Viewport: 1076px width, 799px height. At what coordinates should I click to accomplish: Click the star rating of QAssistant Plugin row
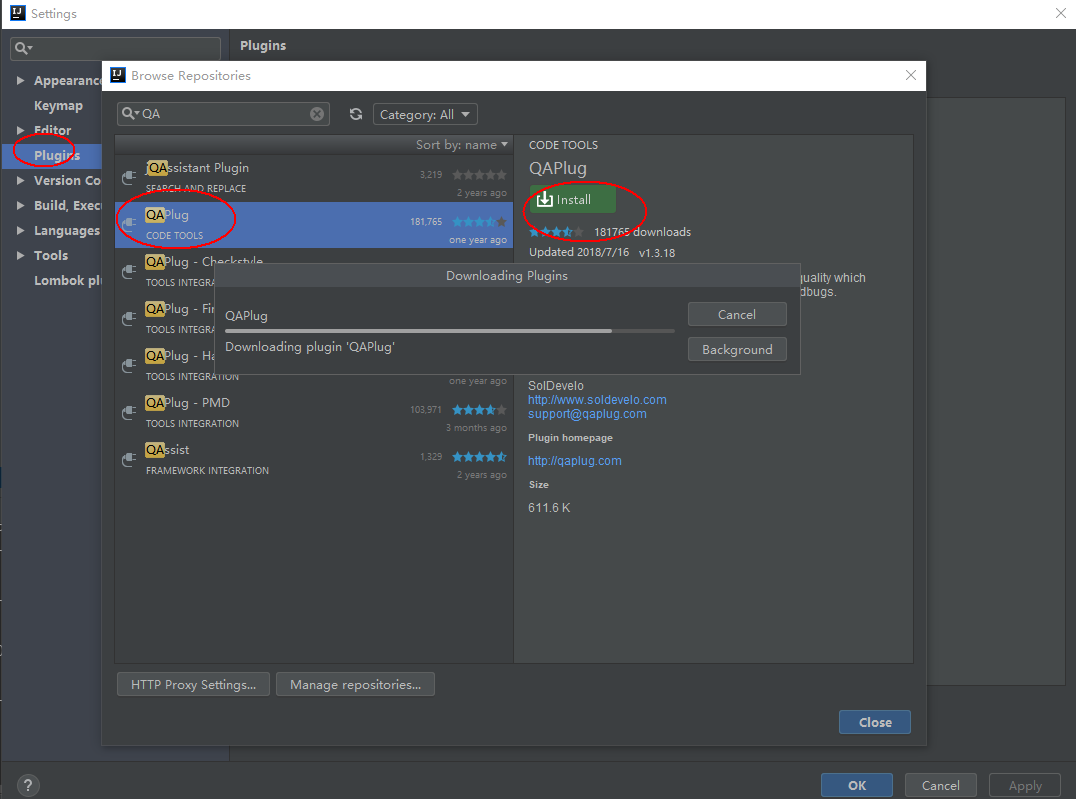click(x=479, y=174)
